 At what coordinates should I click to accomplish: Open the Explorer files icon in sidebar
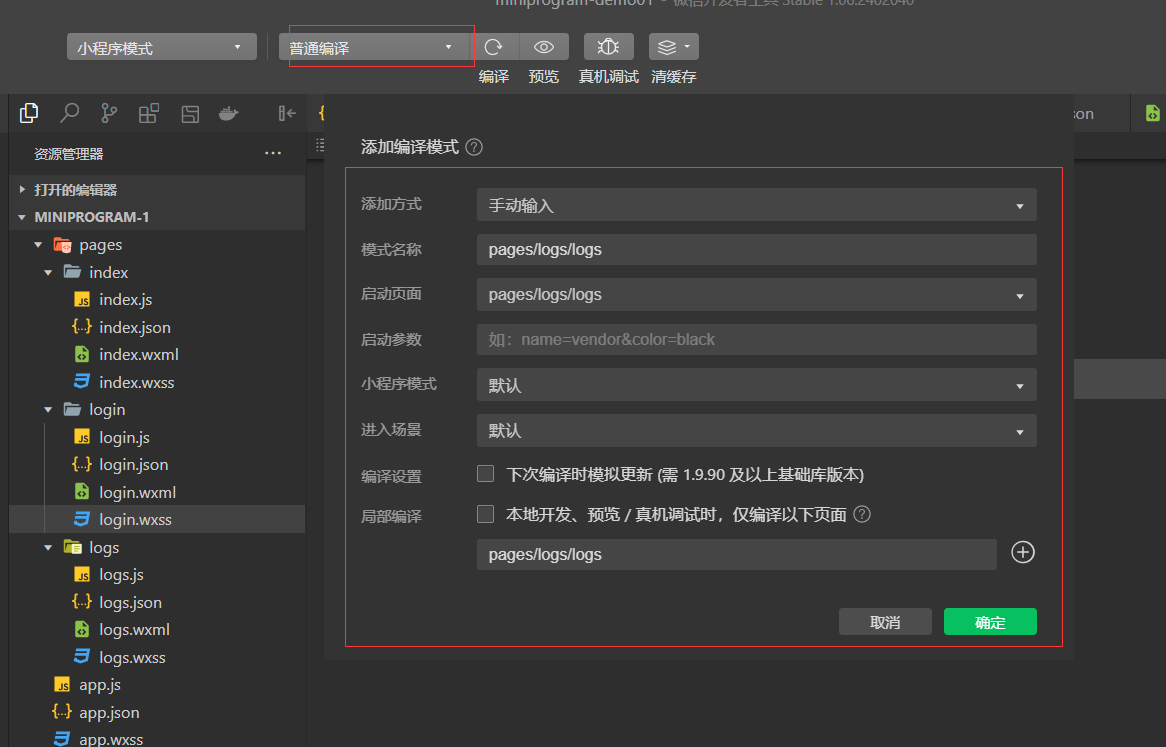tap(29, 113)
